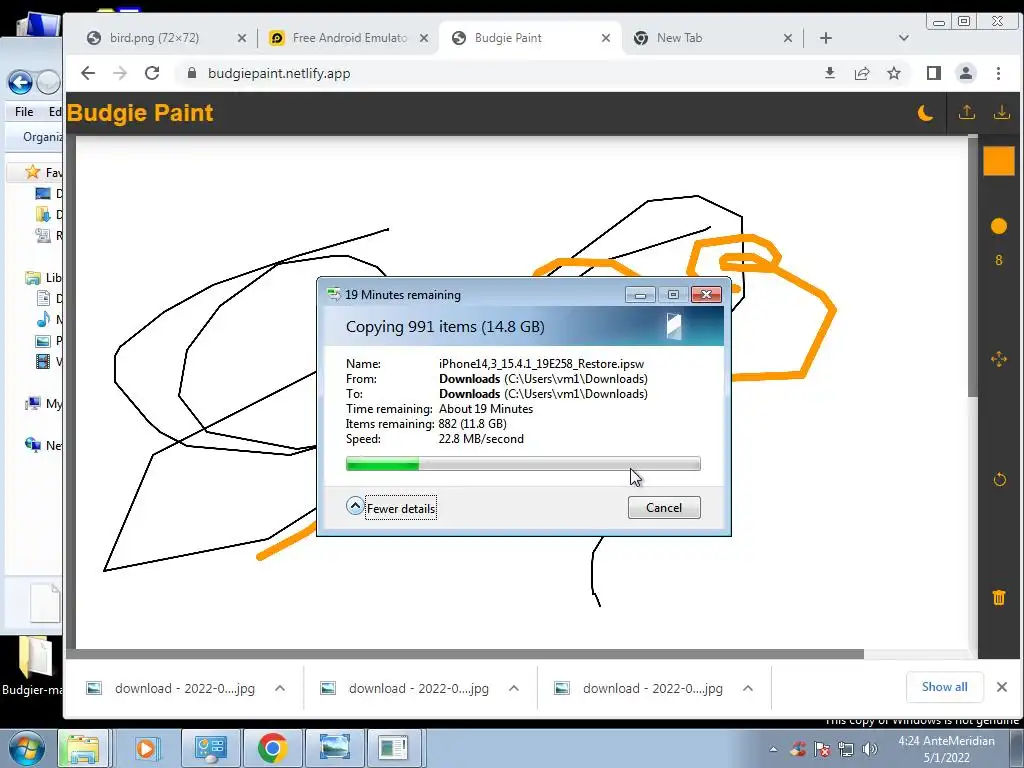This screenshot has width=1024, height=768.
Task: Select the Budgier-ma desktop folder icon
Action: (33, 666)
